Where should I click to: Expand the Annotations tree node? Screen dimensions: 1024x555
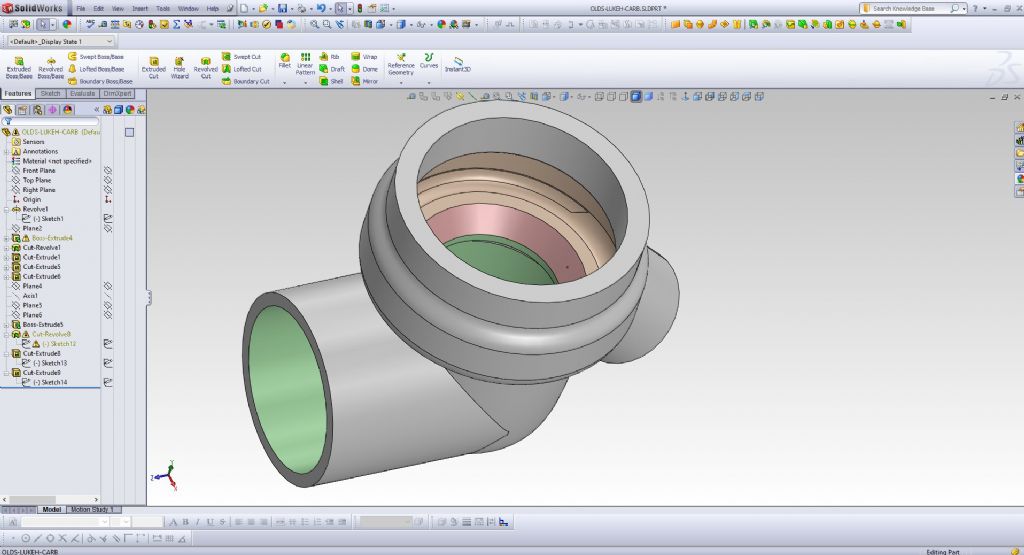[x=6, y=151]
